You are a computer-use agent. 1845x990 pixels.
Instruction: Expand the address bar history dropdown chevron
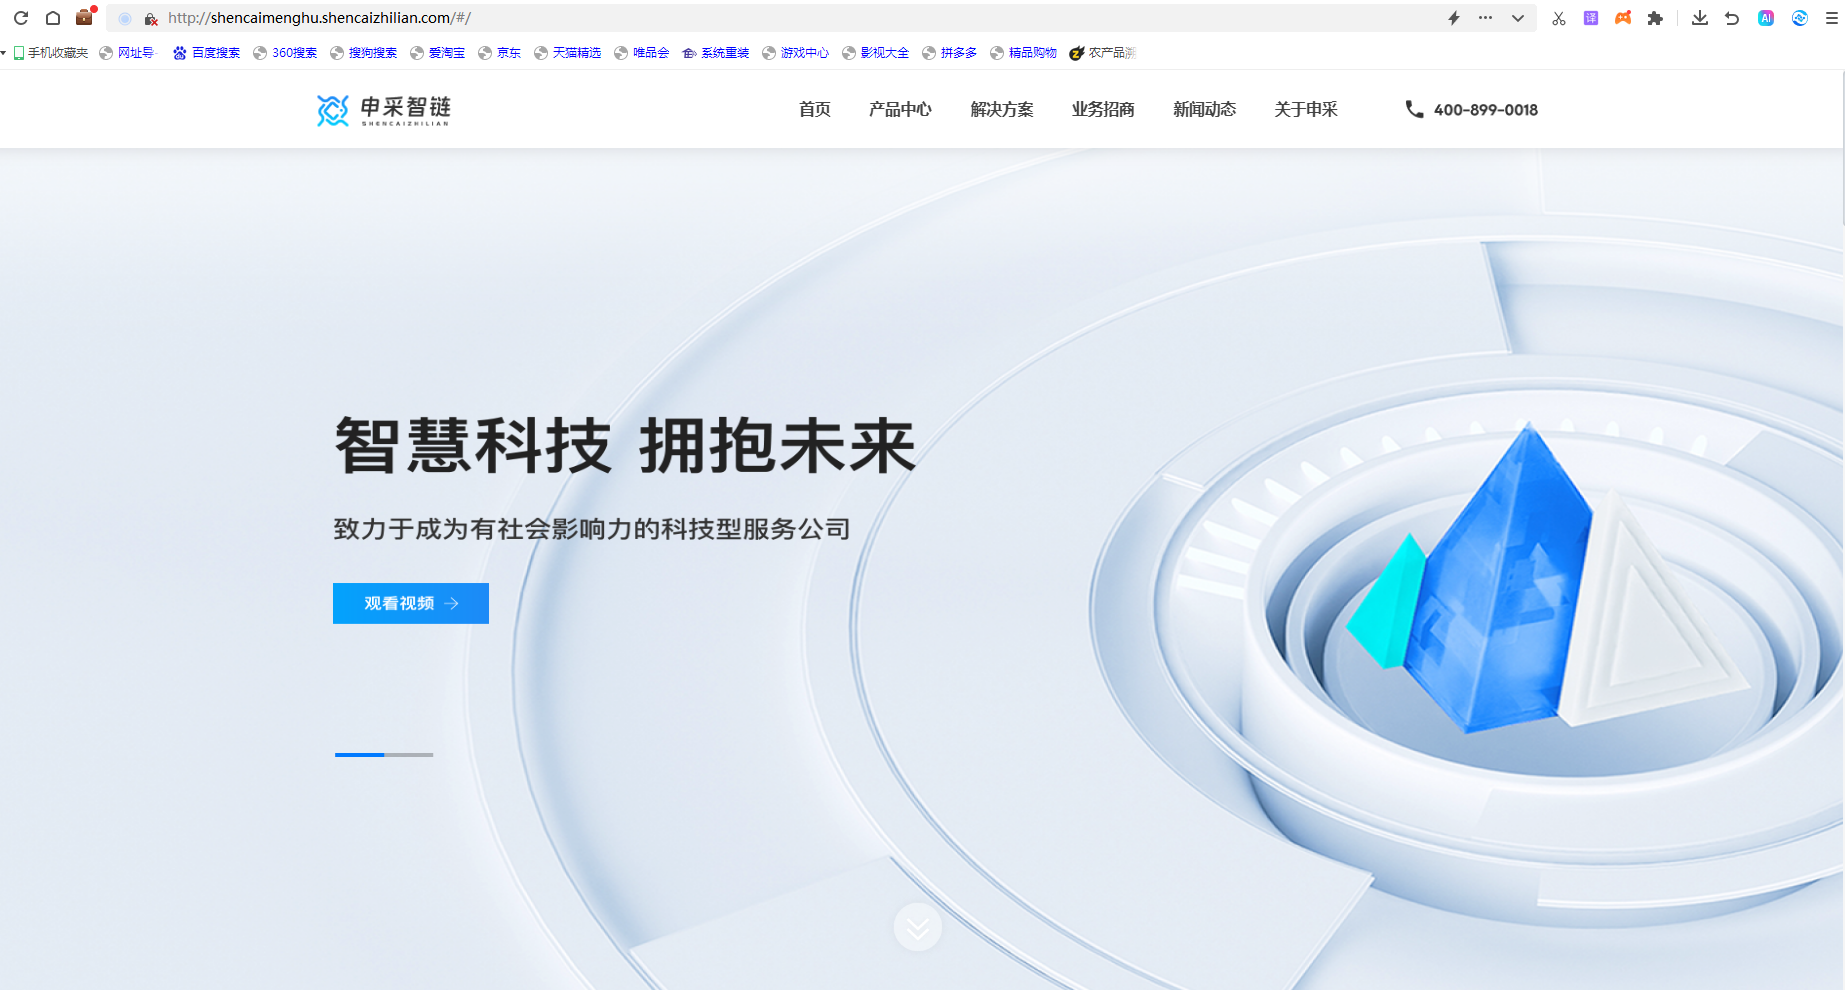click(x=1518, y=18)
